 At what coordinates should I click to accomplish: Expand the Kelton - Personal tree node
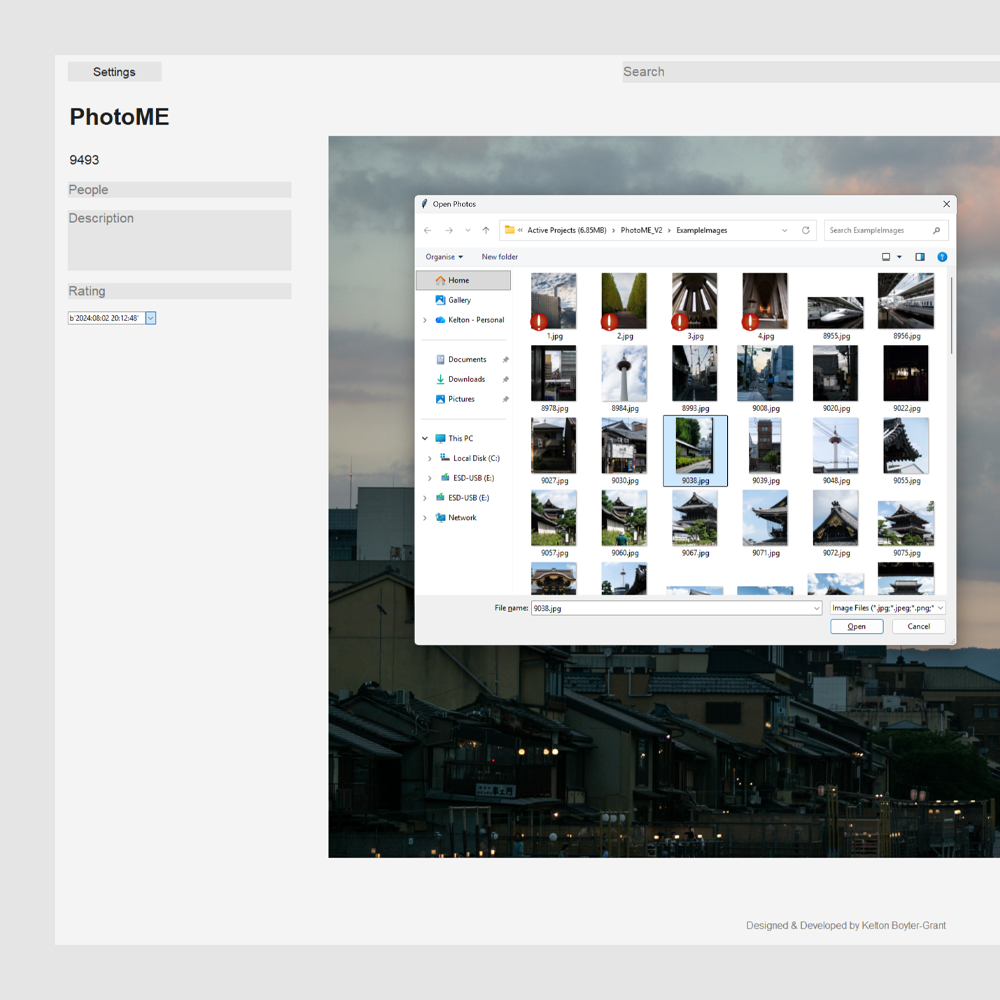tap(425, 320)
